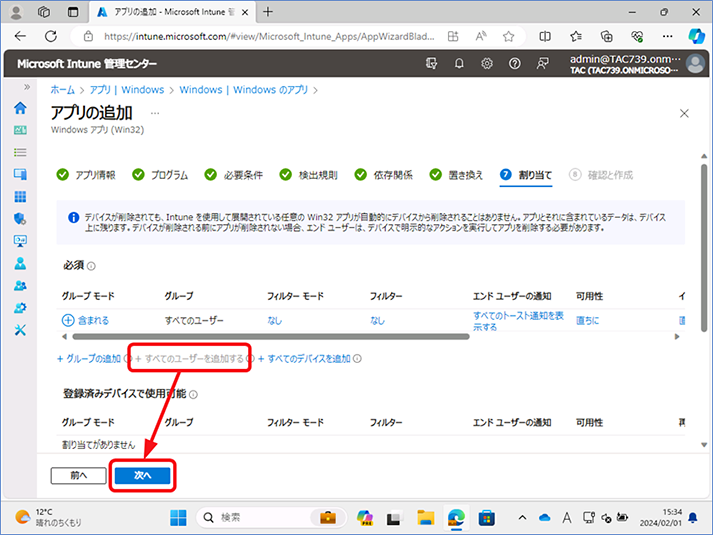Open the Dashboard icon in the sidebar
Screen dimensions: 713x535
20,130
